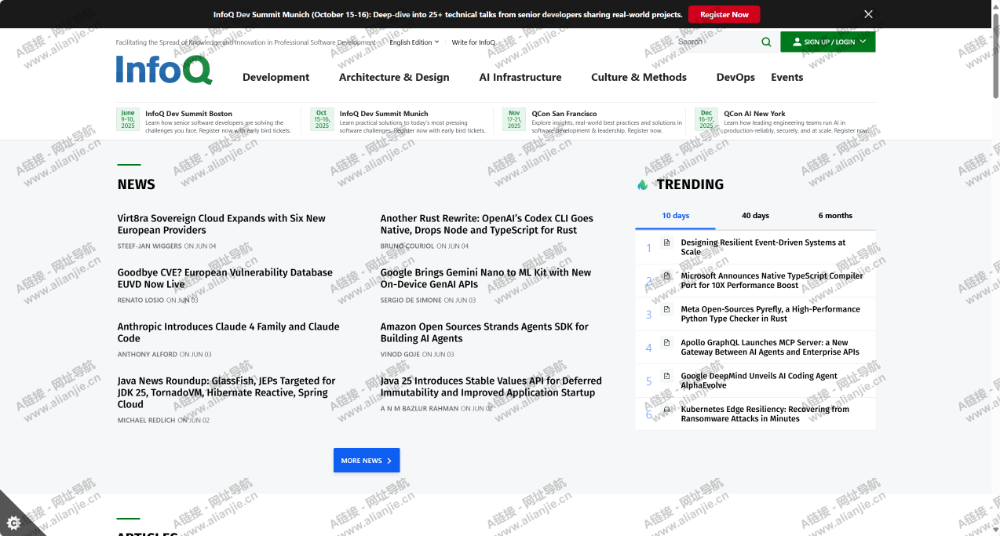Open trending Google DeepMind AlphaEvolve article
Image resolution: width=1000 pixels, height=536 pixels.
coord(759,380)
